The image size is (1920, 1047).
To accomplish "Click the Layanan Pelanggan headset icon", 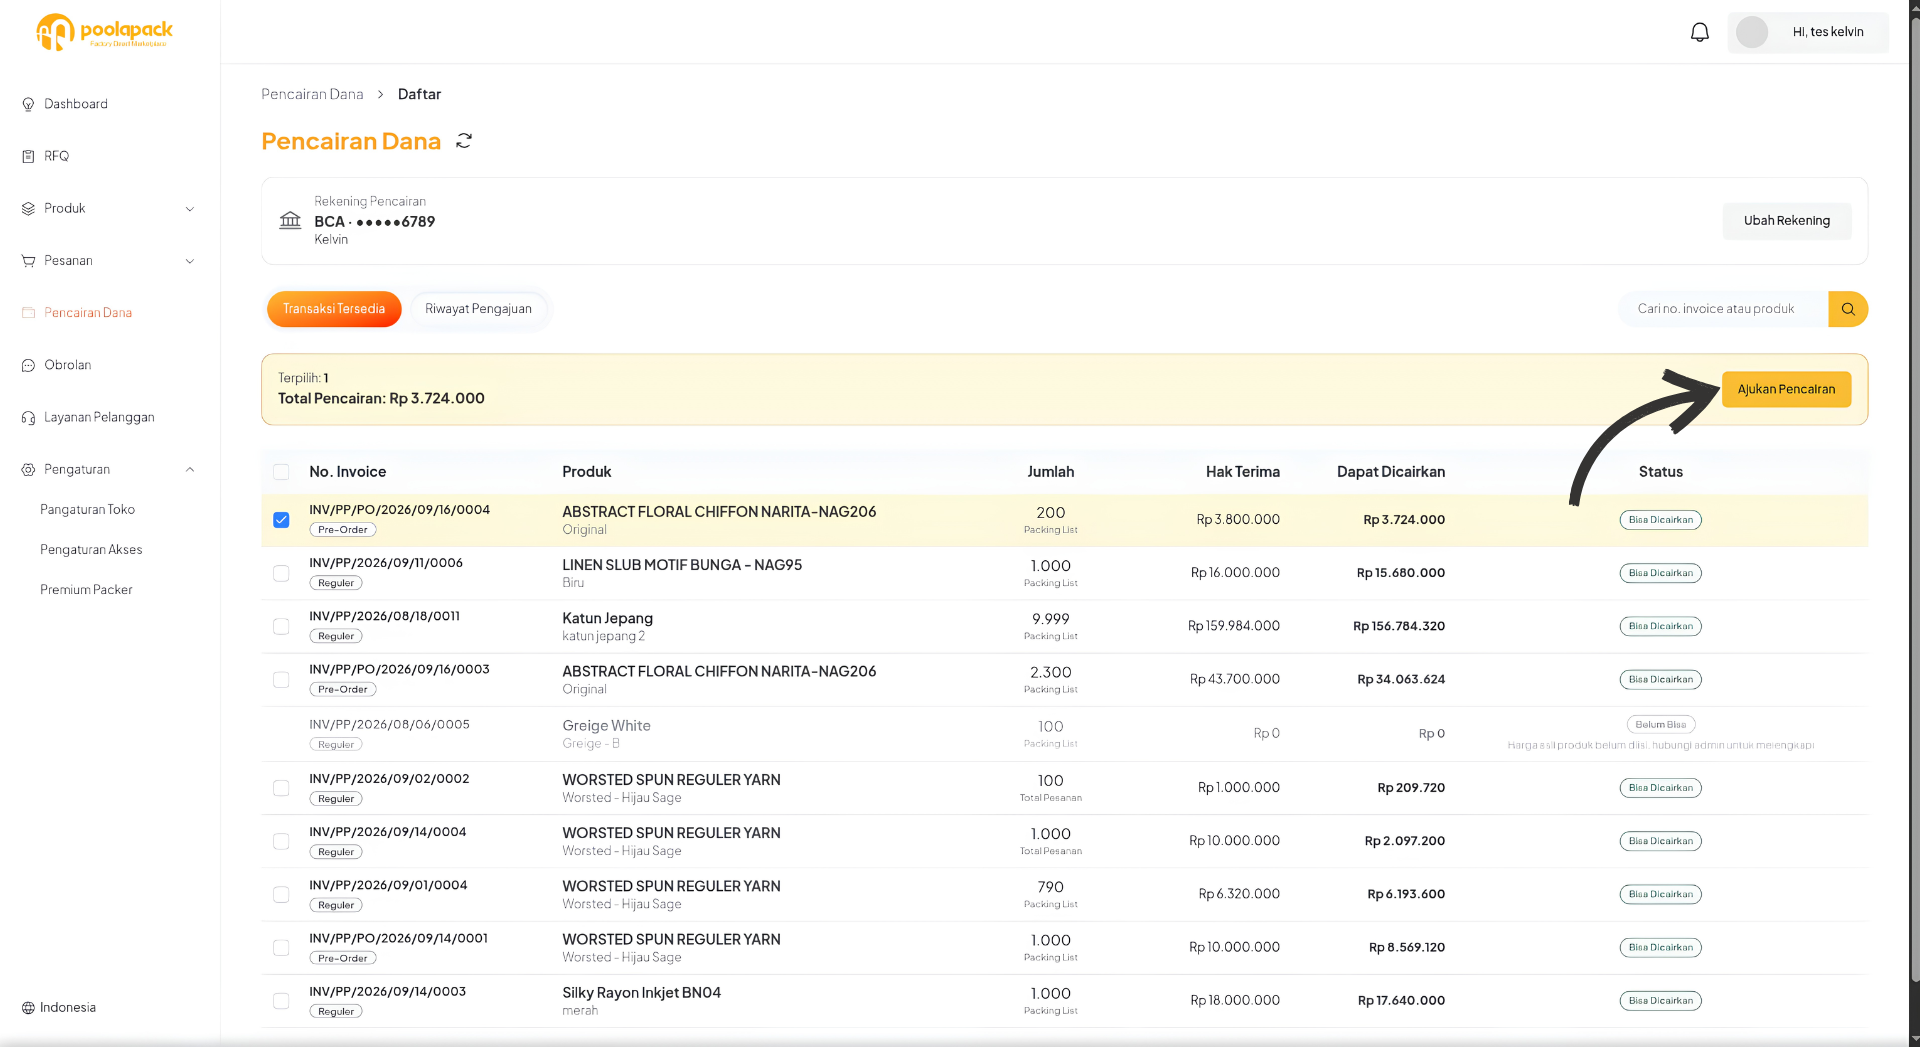I will pos(28,418).
